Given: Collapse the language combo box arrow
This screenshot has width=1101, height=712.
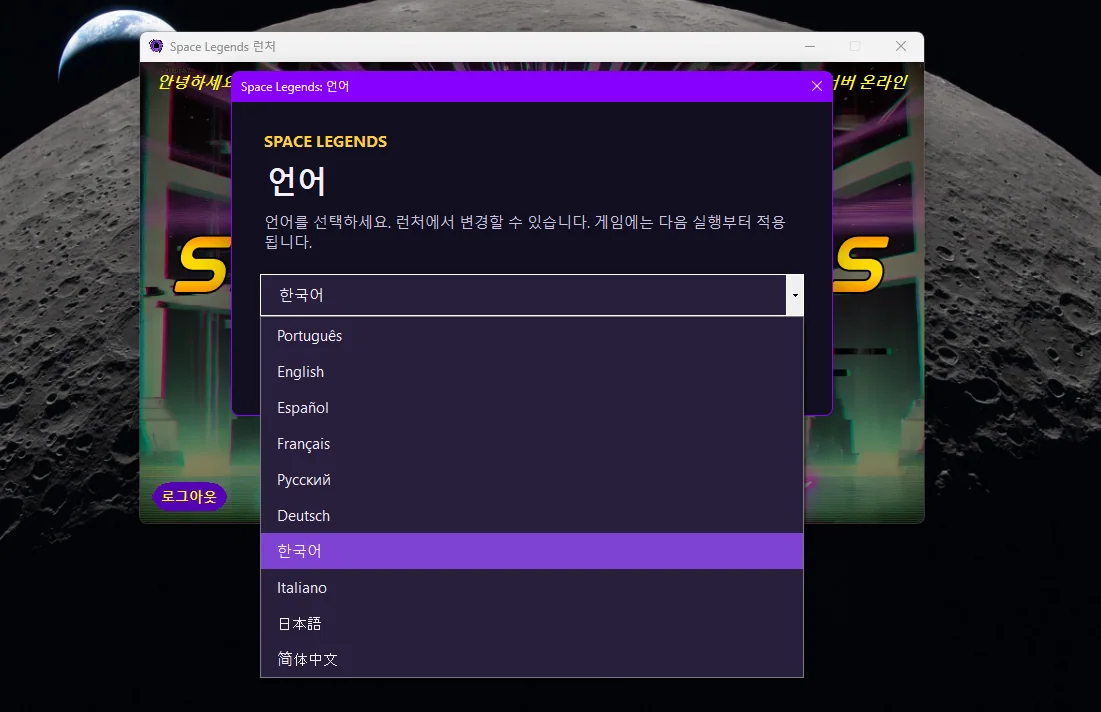Looking at the screenshot, I should (795, 295).
